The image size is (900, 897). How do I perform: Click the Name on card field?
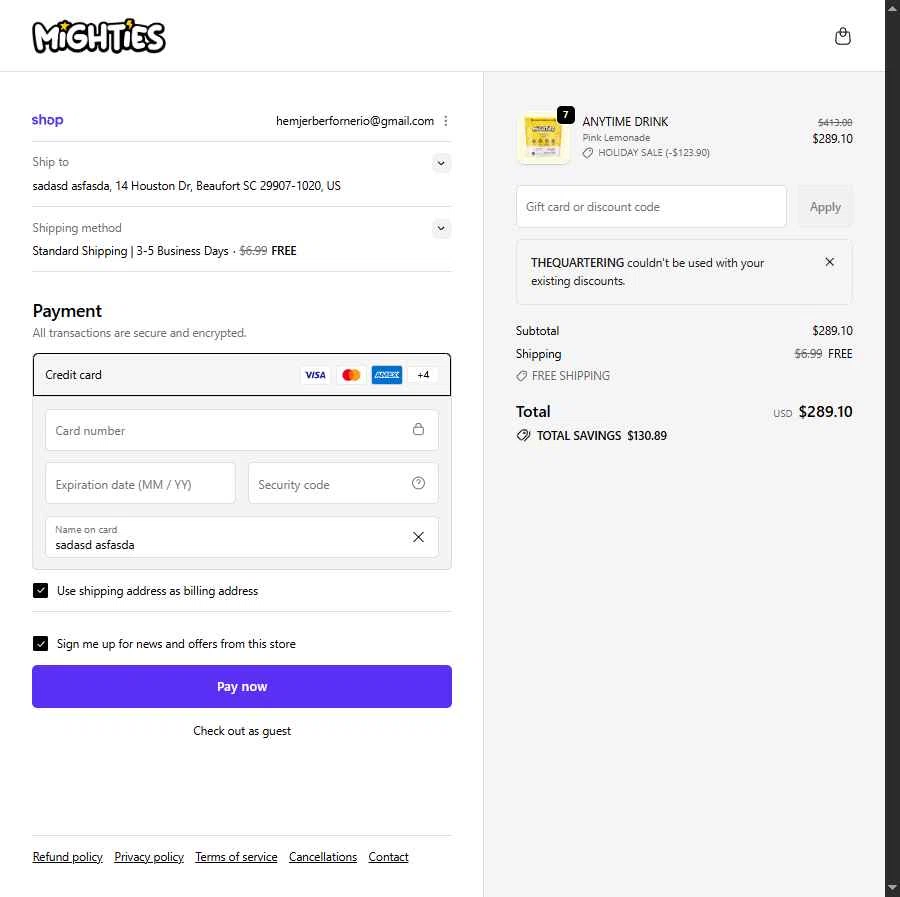(242, 537)
